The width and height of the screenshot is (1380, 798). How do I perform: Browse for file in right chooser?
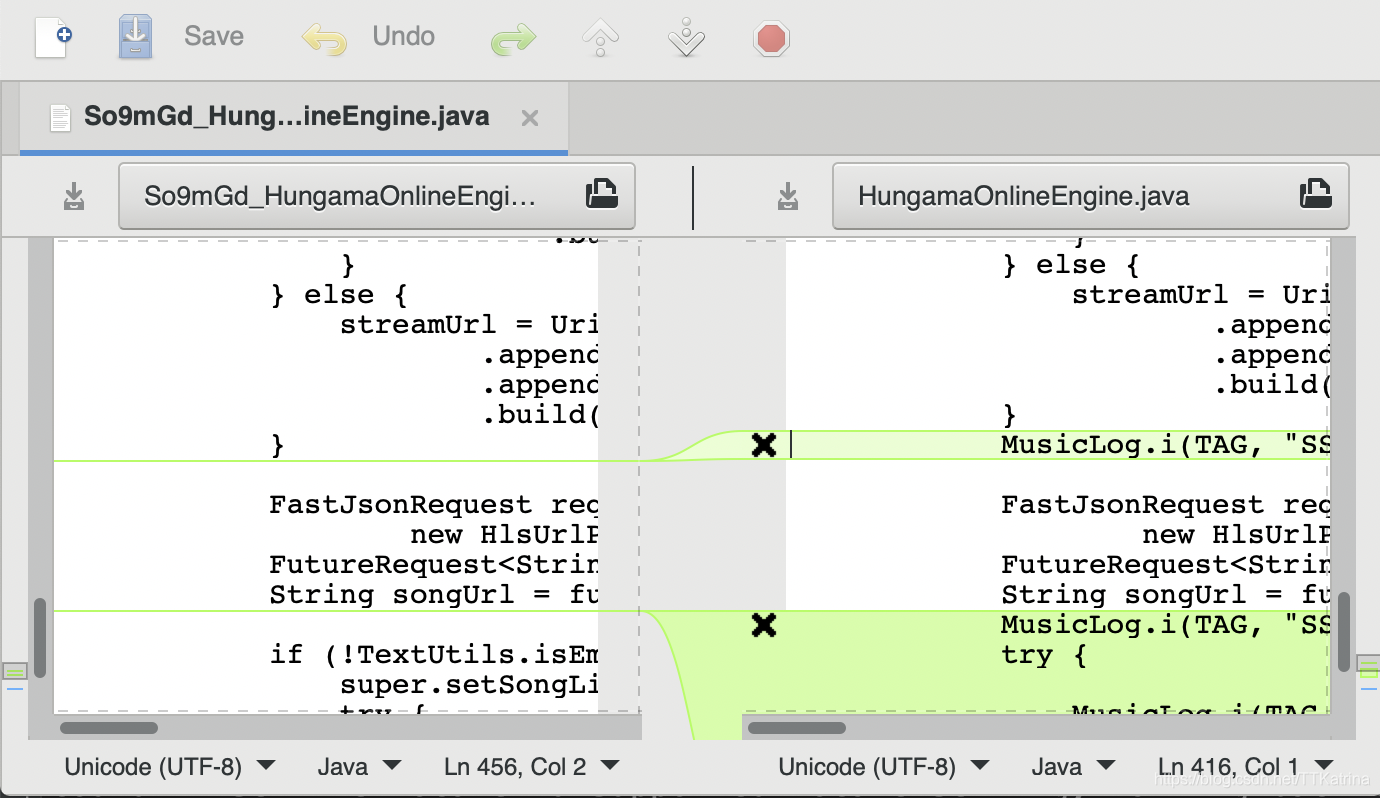point(1315,194)
